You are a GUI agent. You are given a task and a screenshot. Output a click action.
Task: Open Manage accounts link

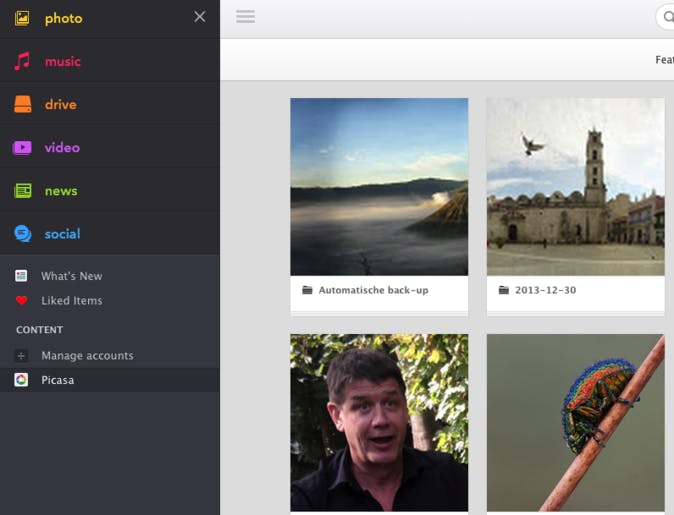pos(87,356)
